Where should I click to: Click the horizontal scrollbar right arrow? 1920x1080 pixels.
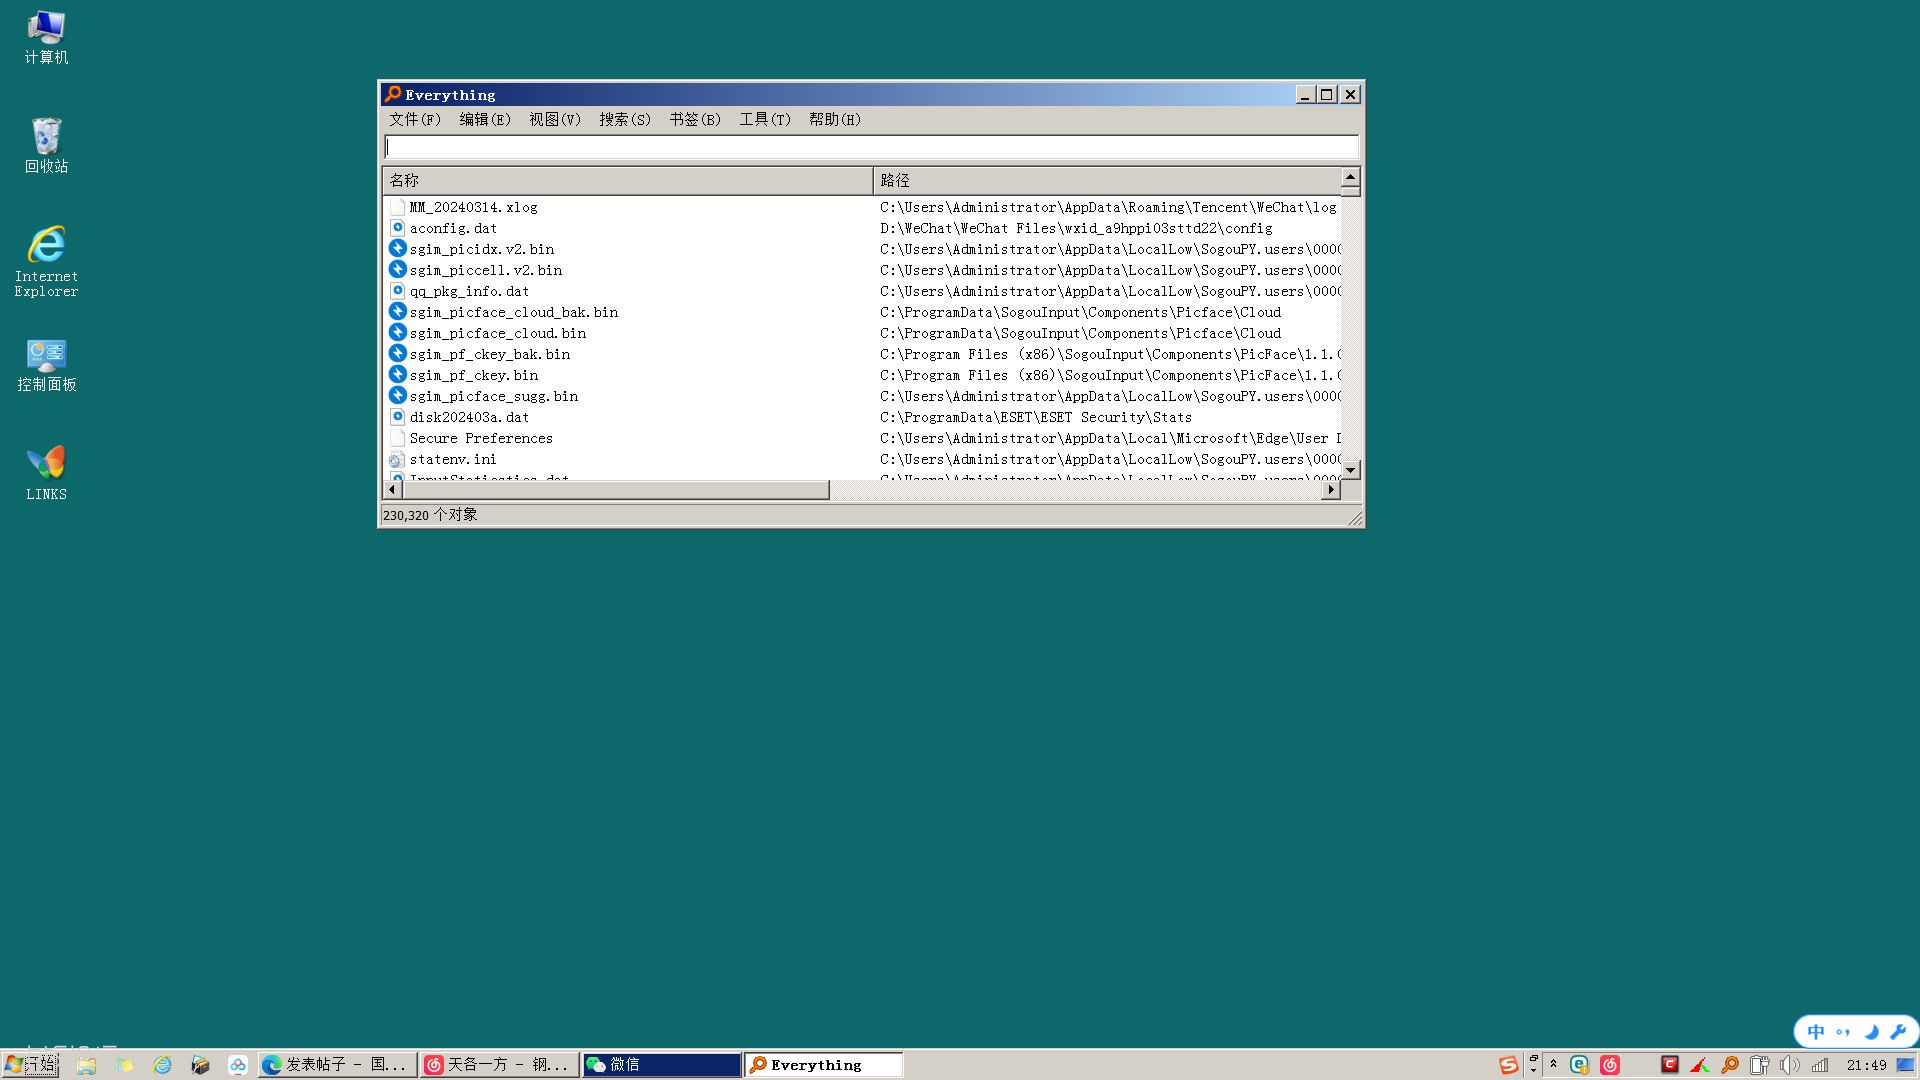[x=1330, y=490]
